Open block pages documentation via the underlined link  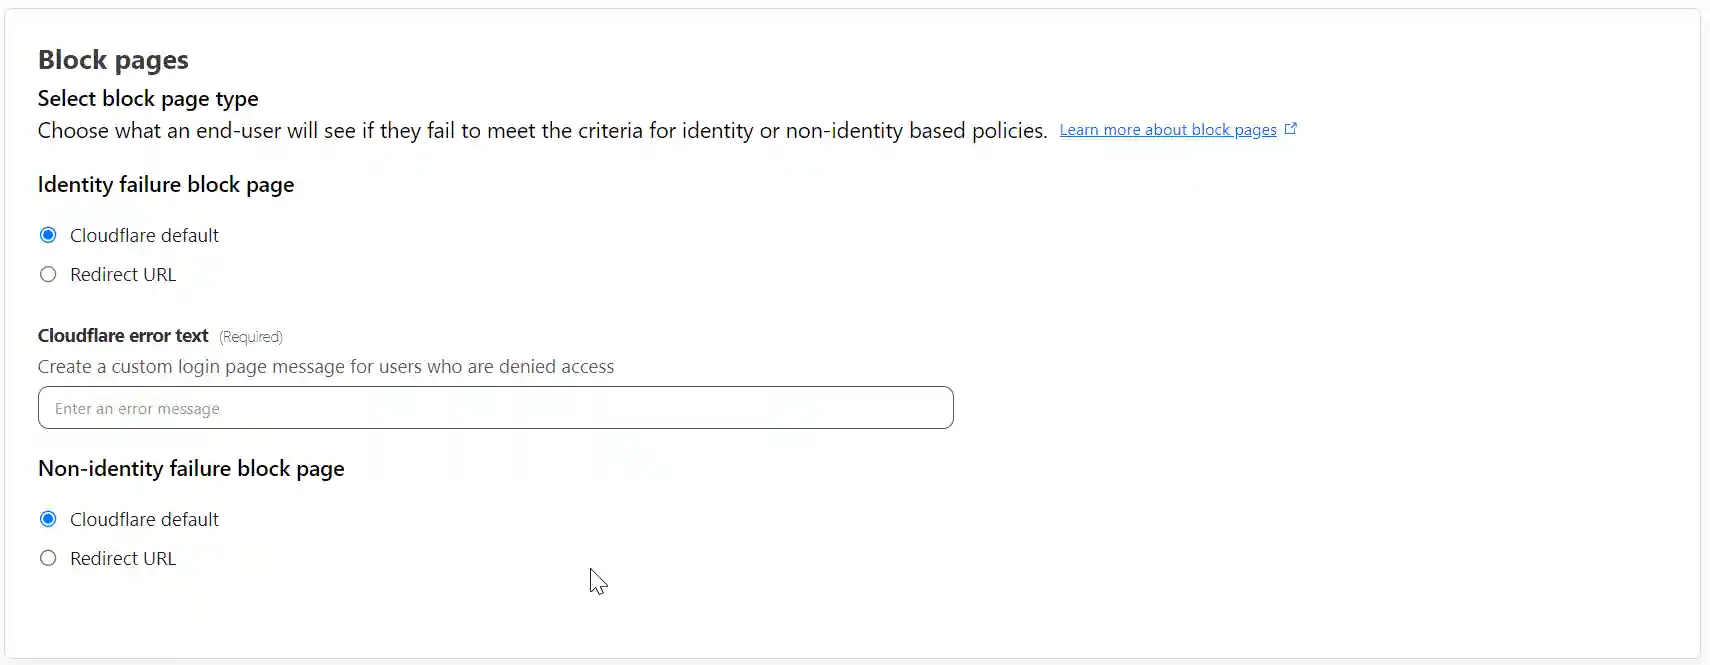pyautogui.click(x=1167, y=129)
